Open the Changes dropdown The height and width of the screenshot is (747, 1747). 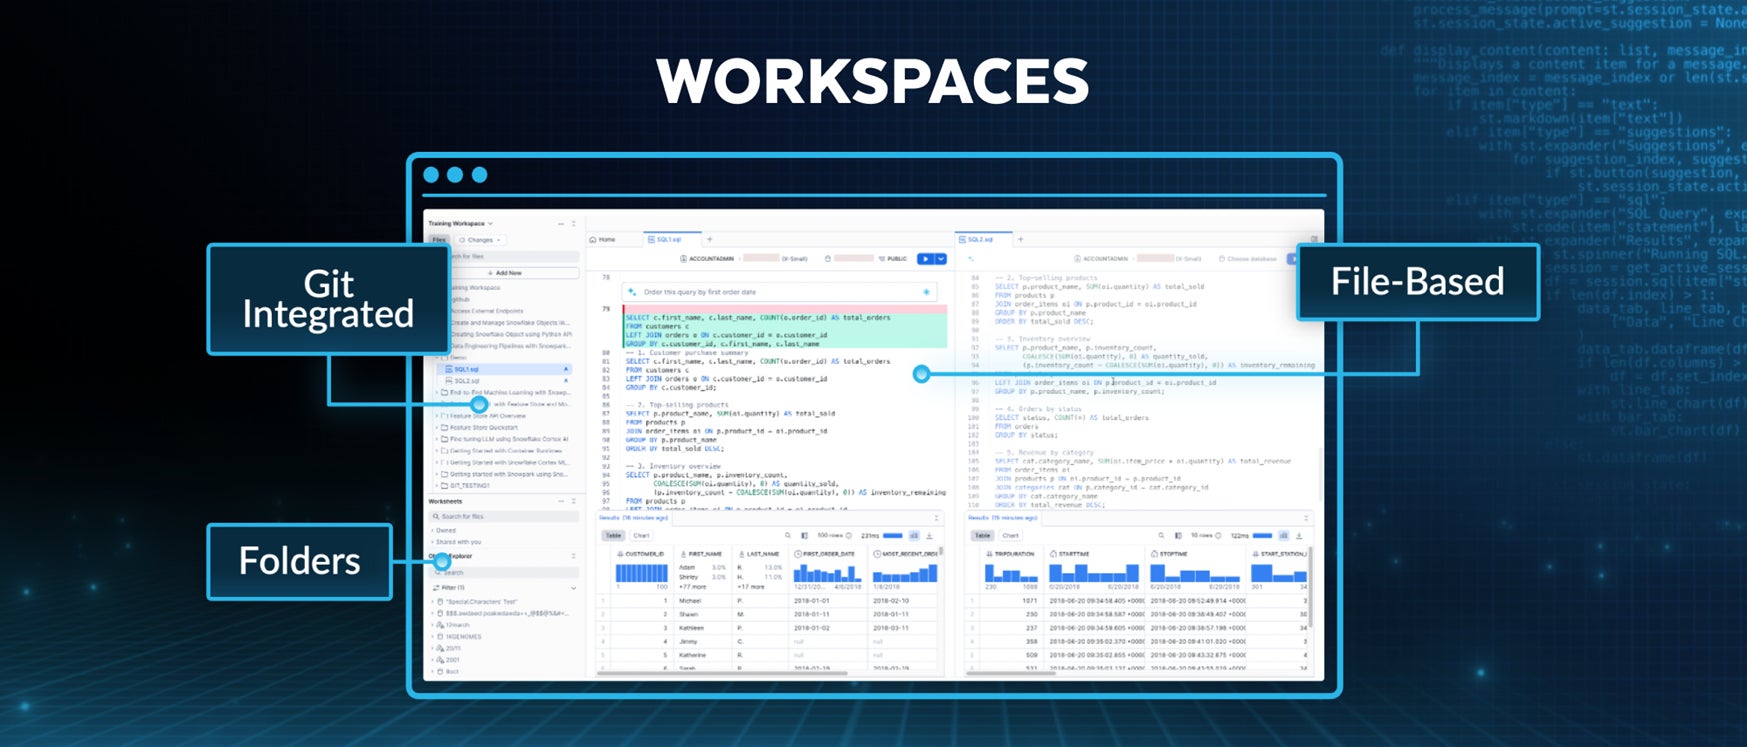[480, 240]
